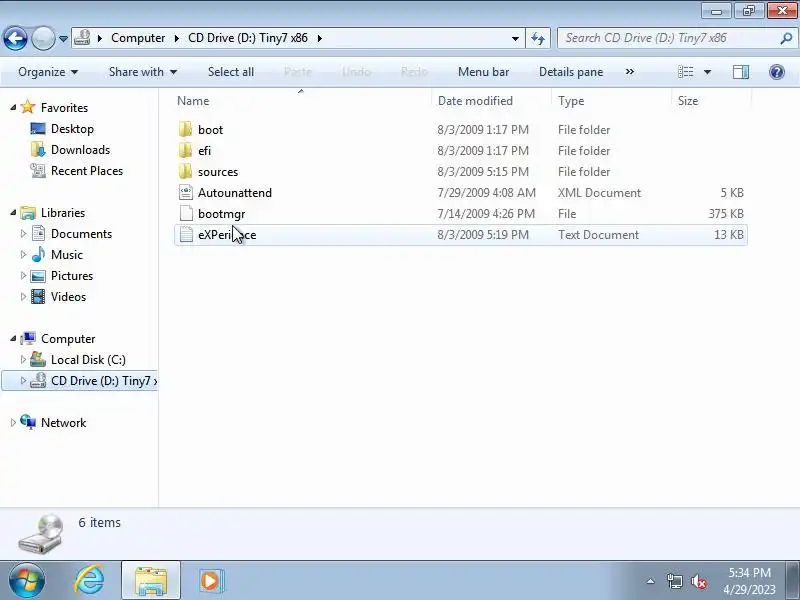Launch Internet Explorer from taskbar
Image resolution: width=800 pixels, height=600 pixels.
[89, 581]
